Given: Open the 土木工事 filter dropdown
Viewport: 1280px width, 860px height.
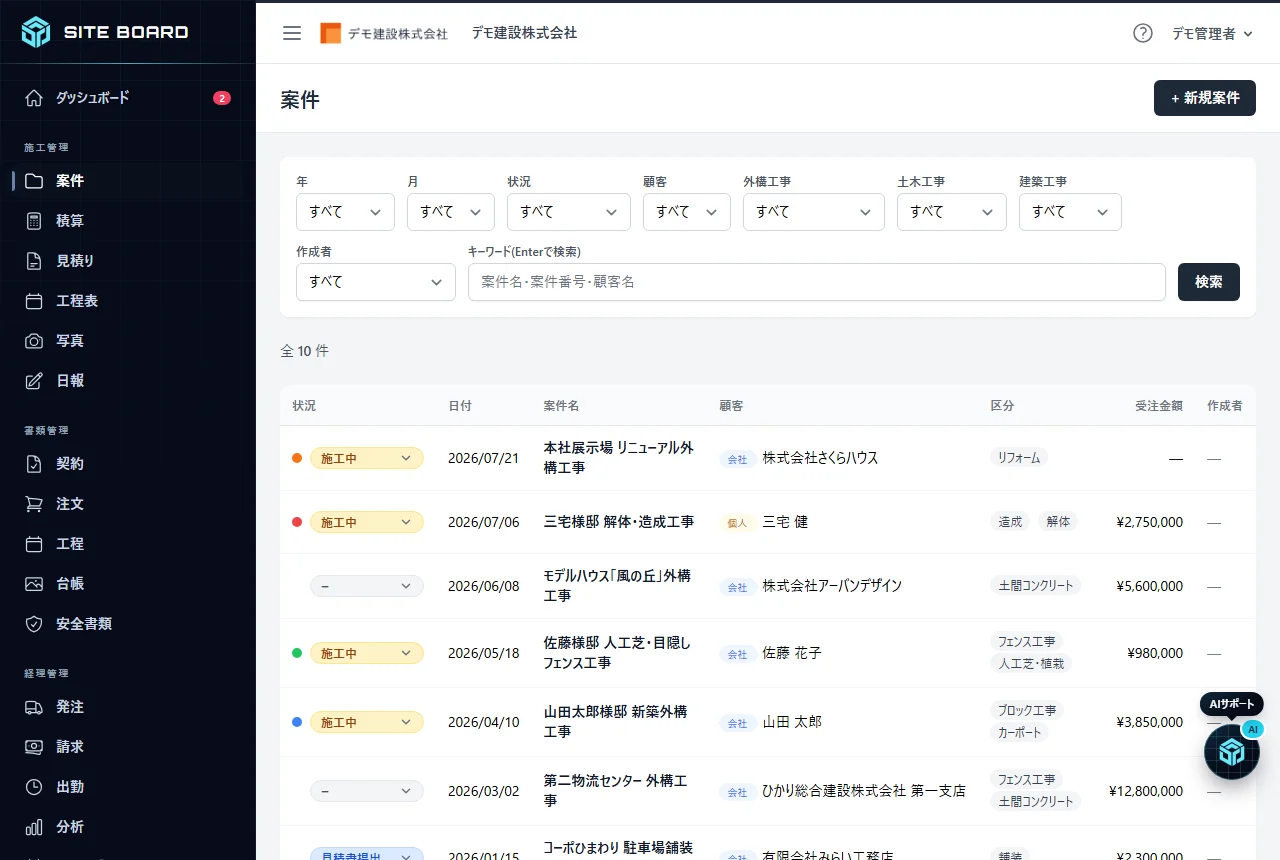Looking at the screenshot, I should pyautogui.click(x=952, y=212).
